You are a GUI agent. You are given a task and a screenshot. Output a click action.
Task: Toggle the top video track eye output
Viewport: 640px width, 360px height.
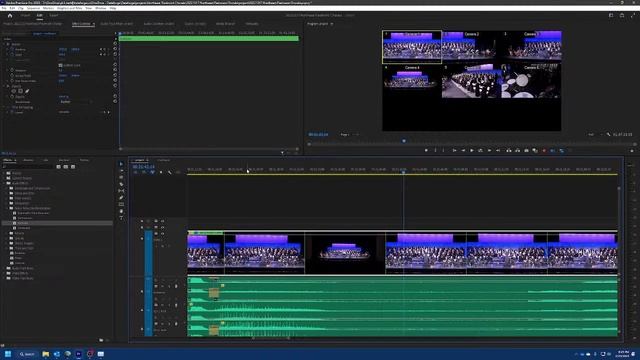coord(162,221)
